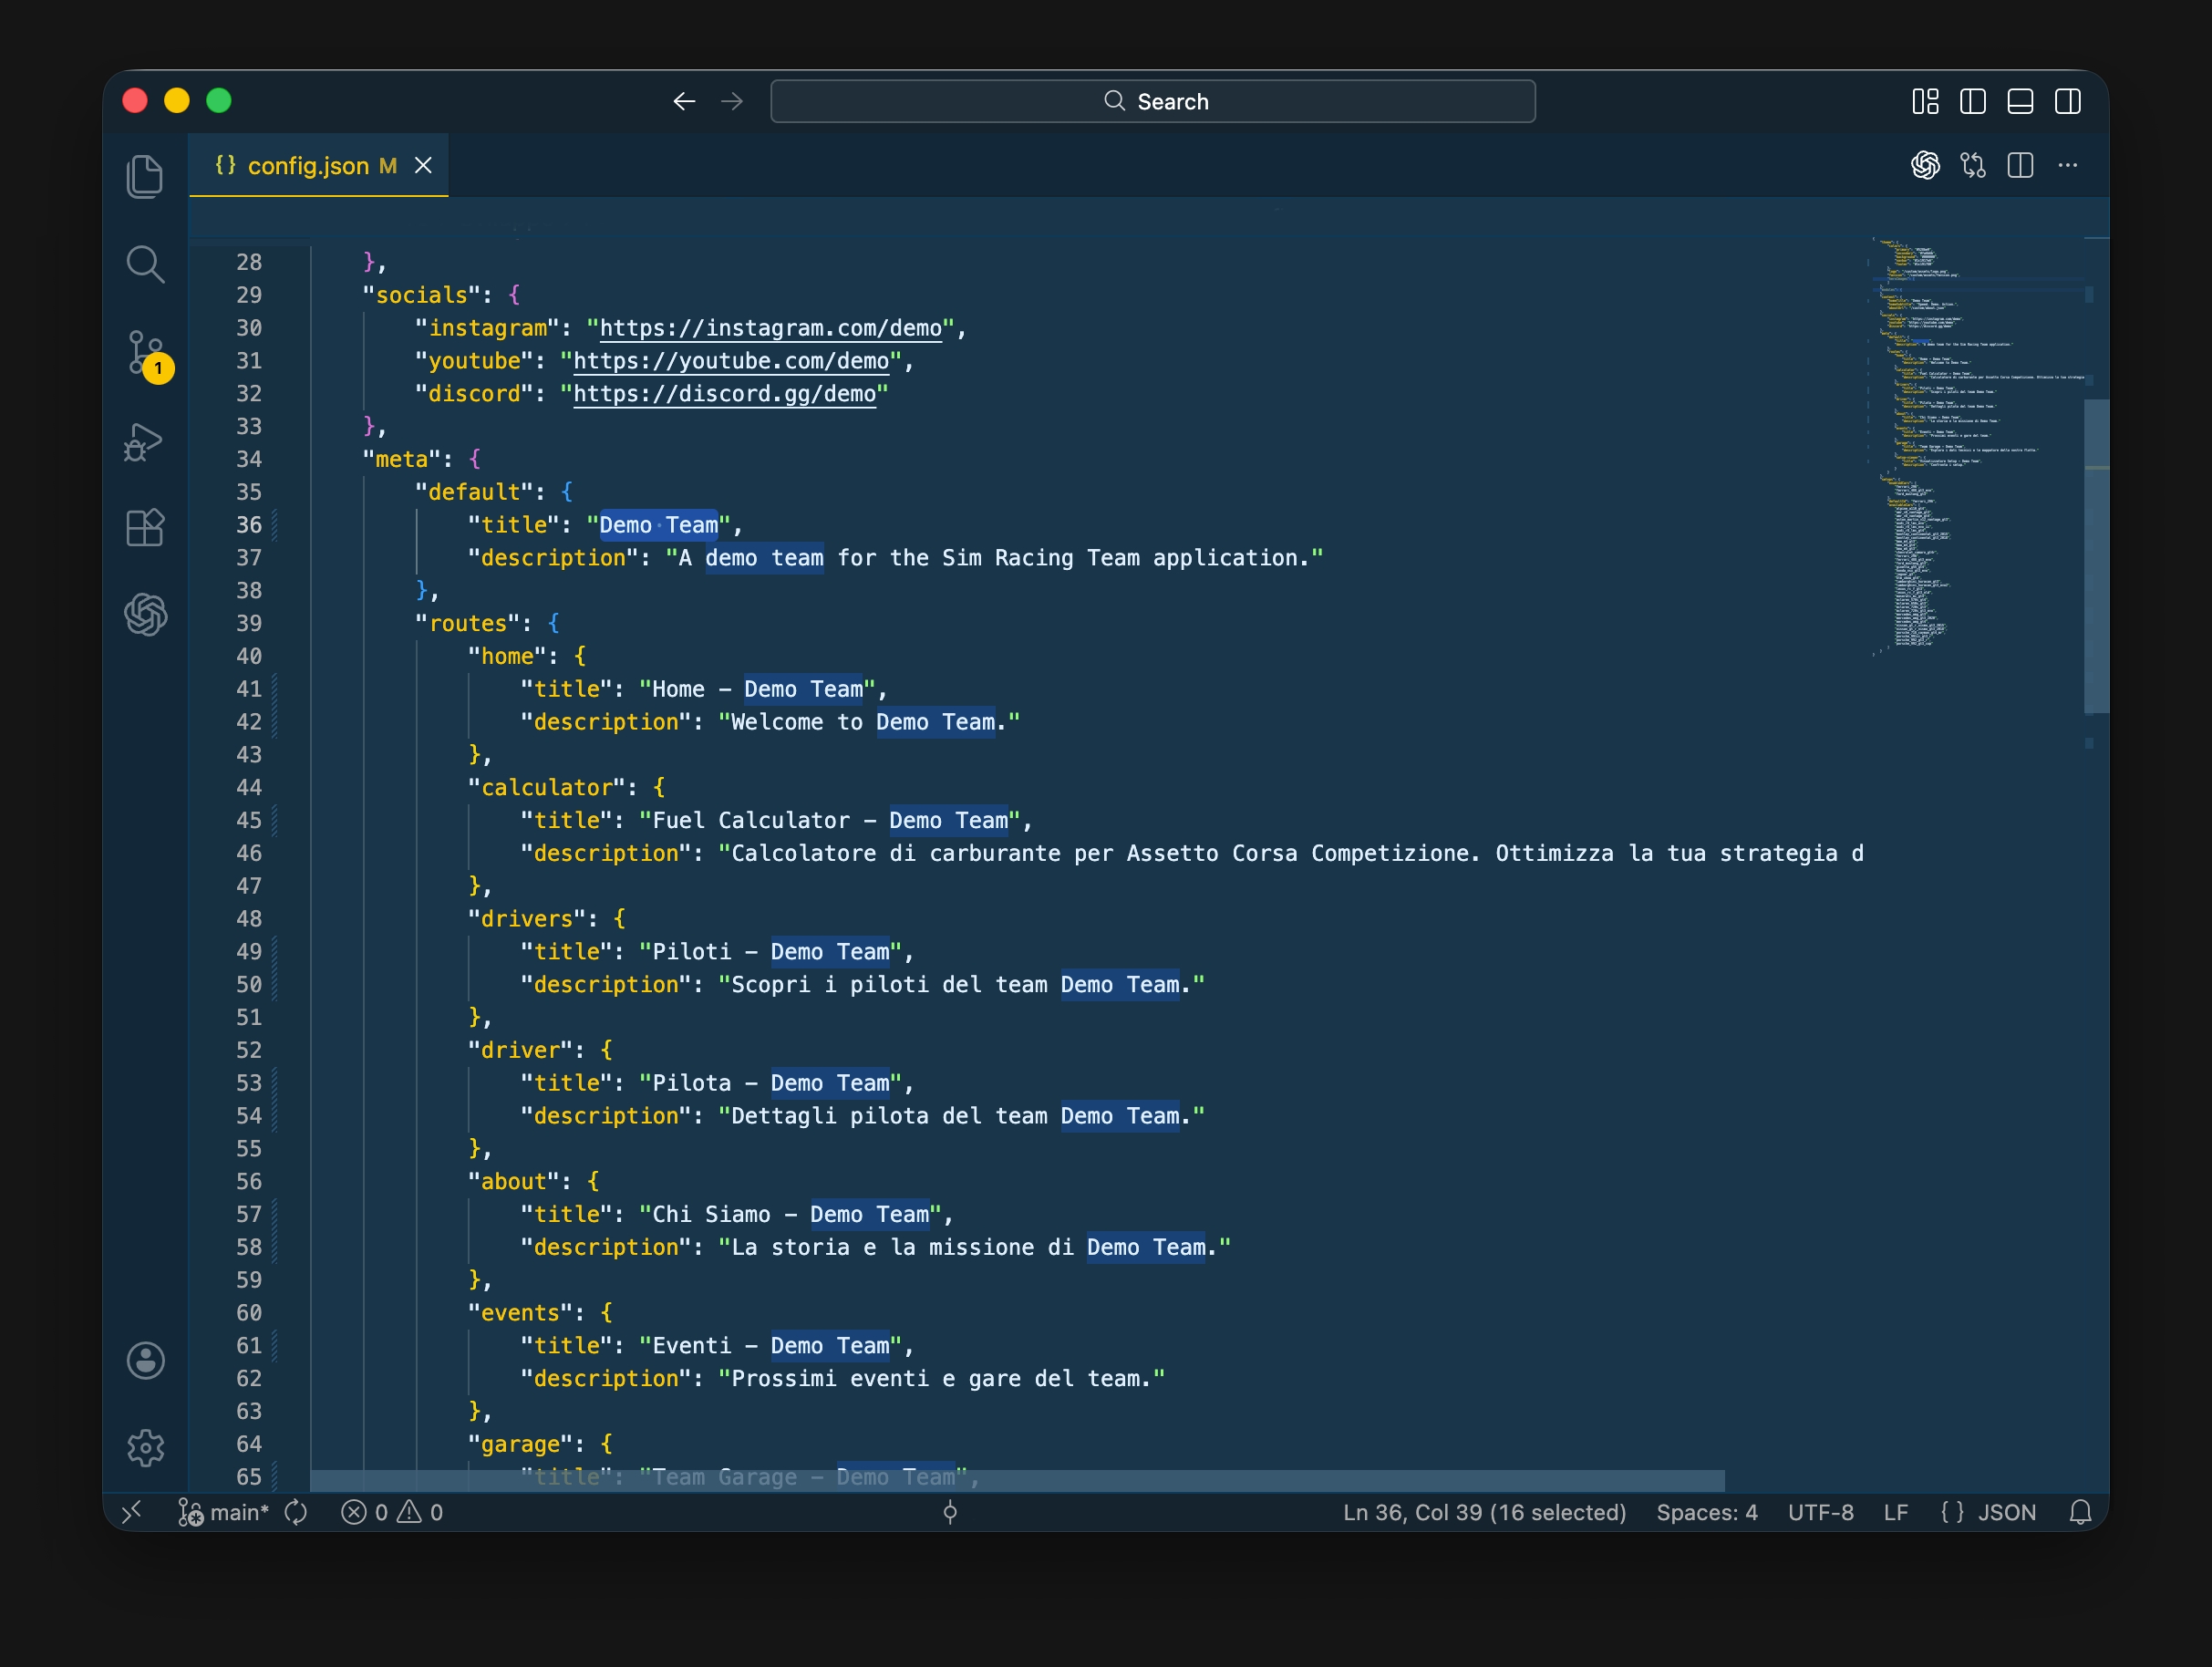Toggle the primary sidebar visibility
This screenshot has width=2212, height=1667.
[x=1972, y=101]
